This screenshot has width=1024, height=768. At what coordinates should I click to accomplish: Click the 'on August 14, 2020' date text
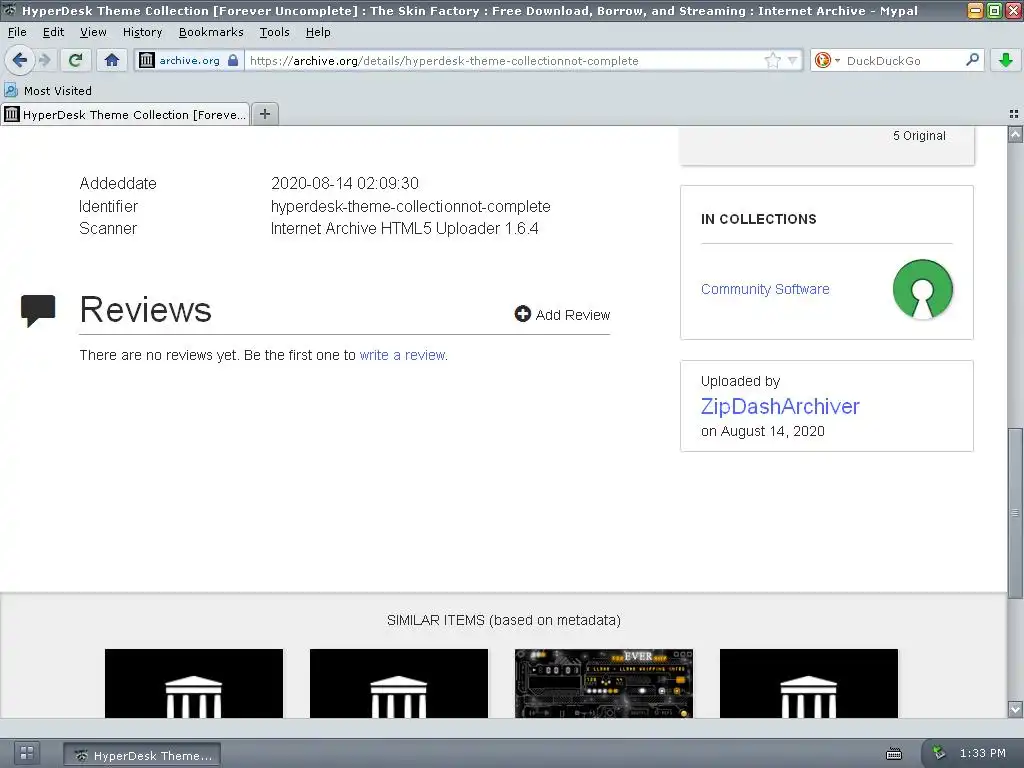point(763,431)
